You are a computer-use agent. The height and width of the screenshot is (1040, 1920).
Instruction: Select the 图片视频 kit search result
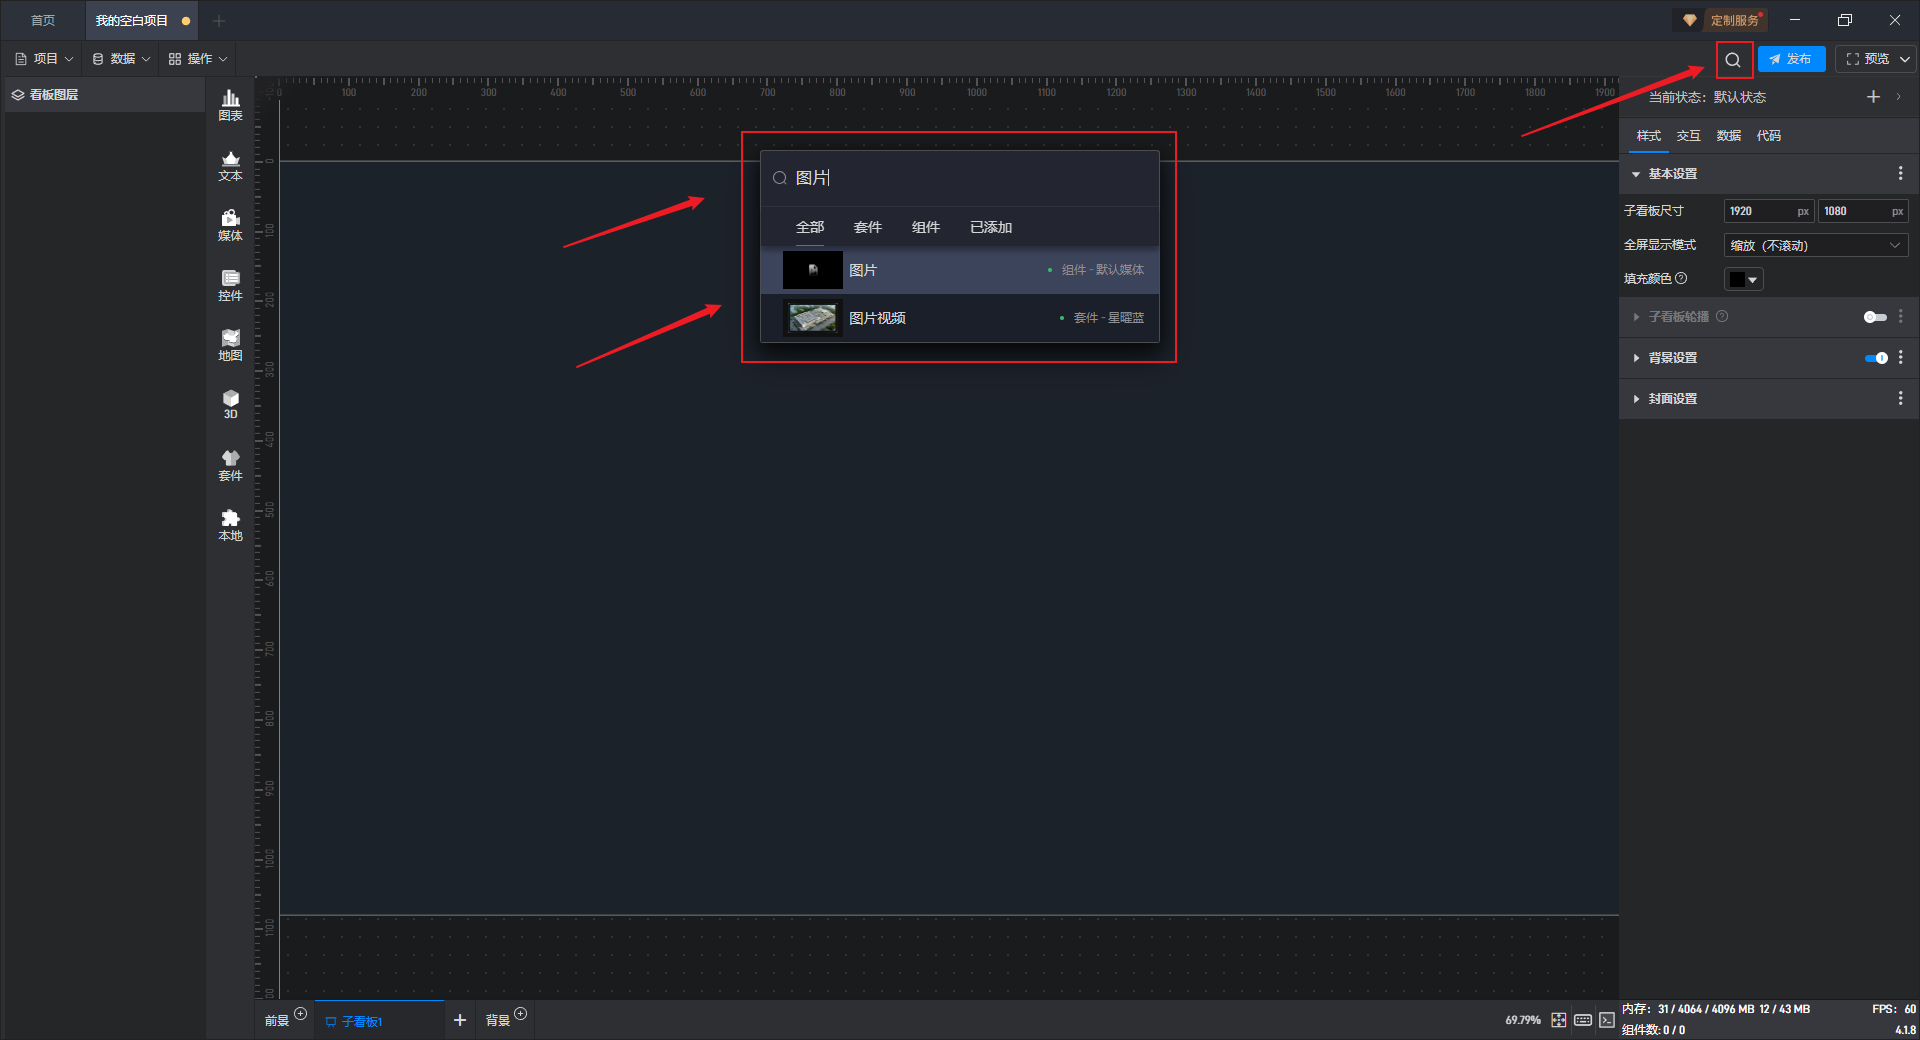(x=960, y=318)
